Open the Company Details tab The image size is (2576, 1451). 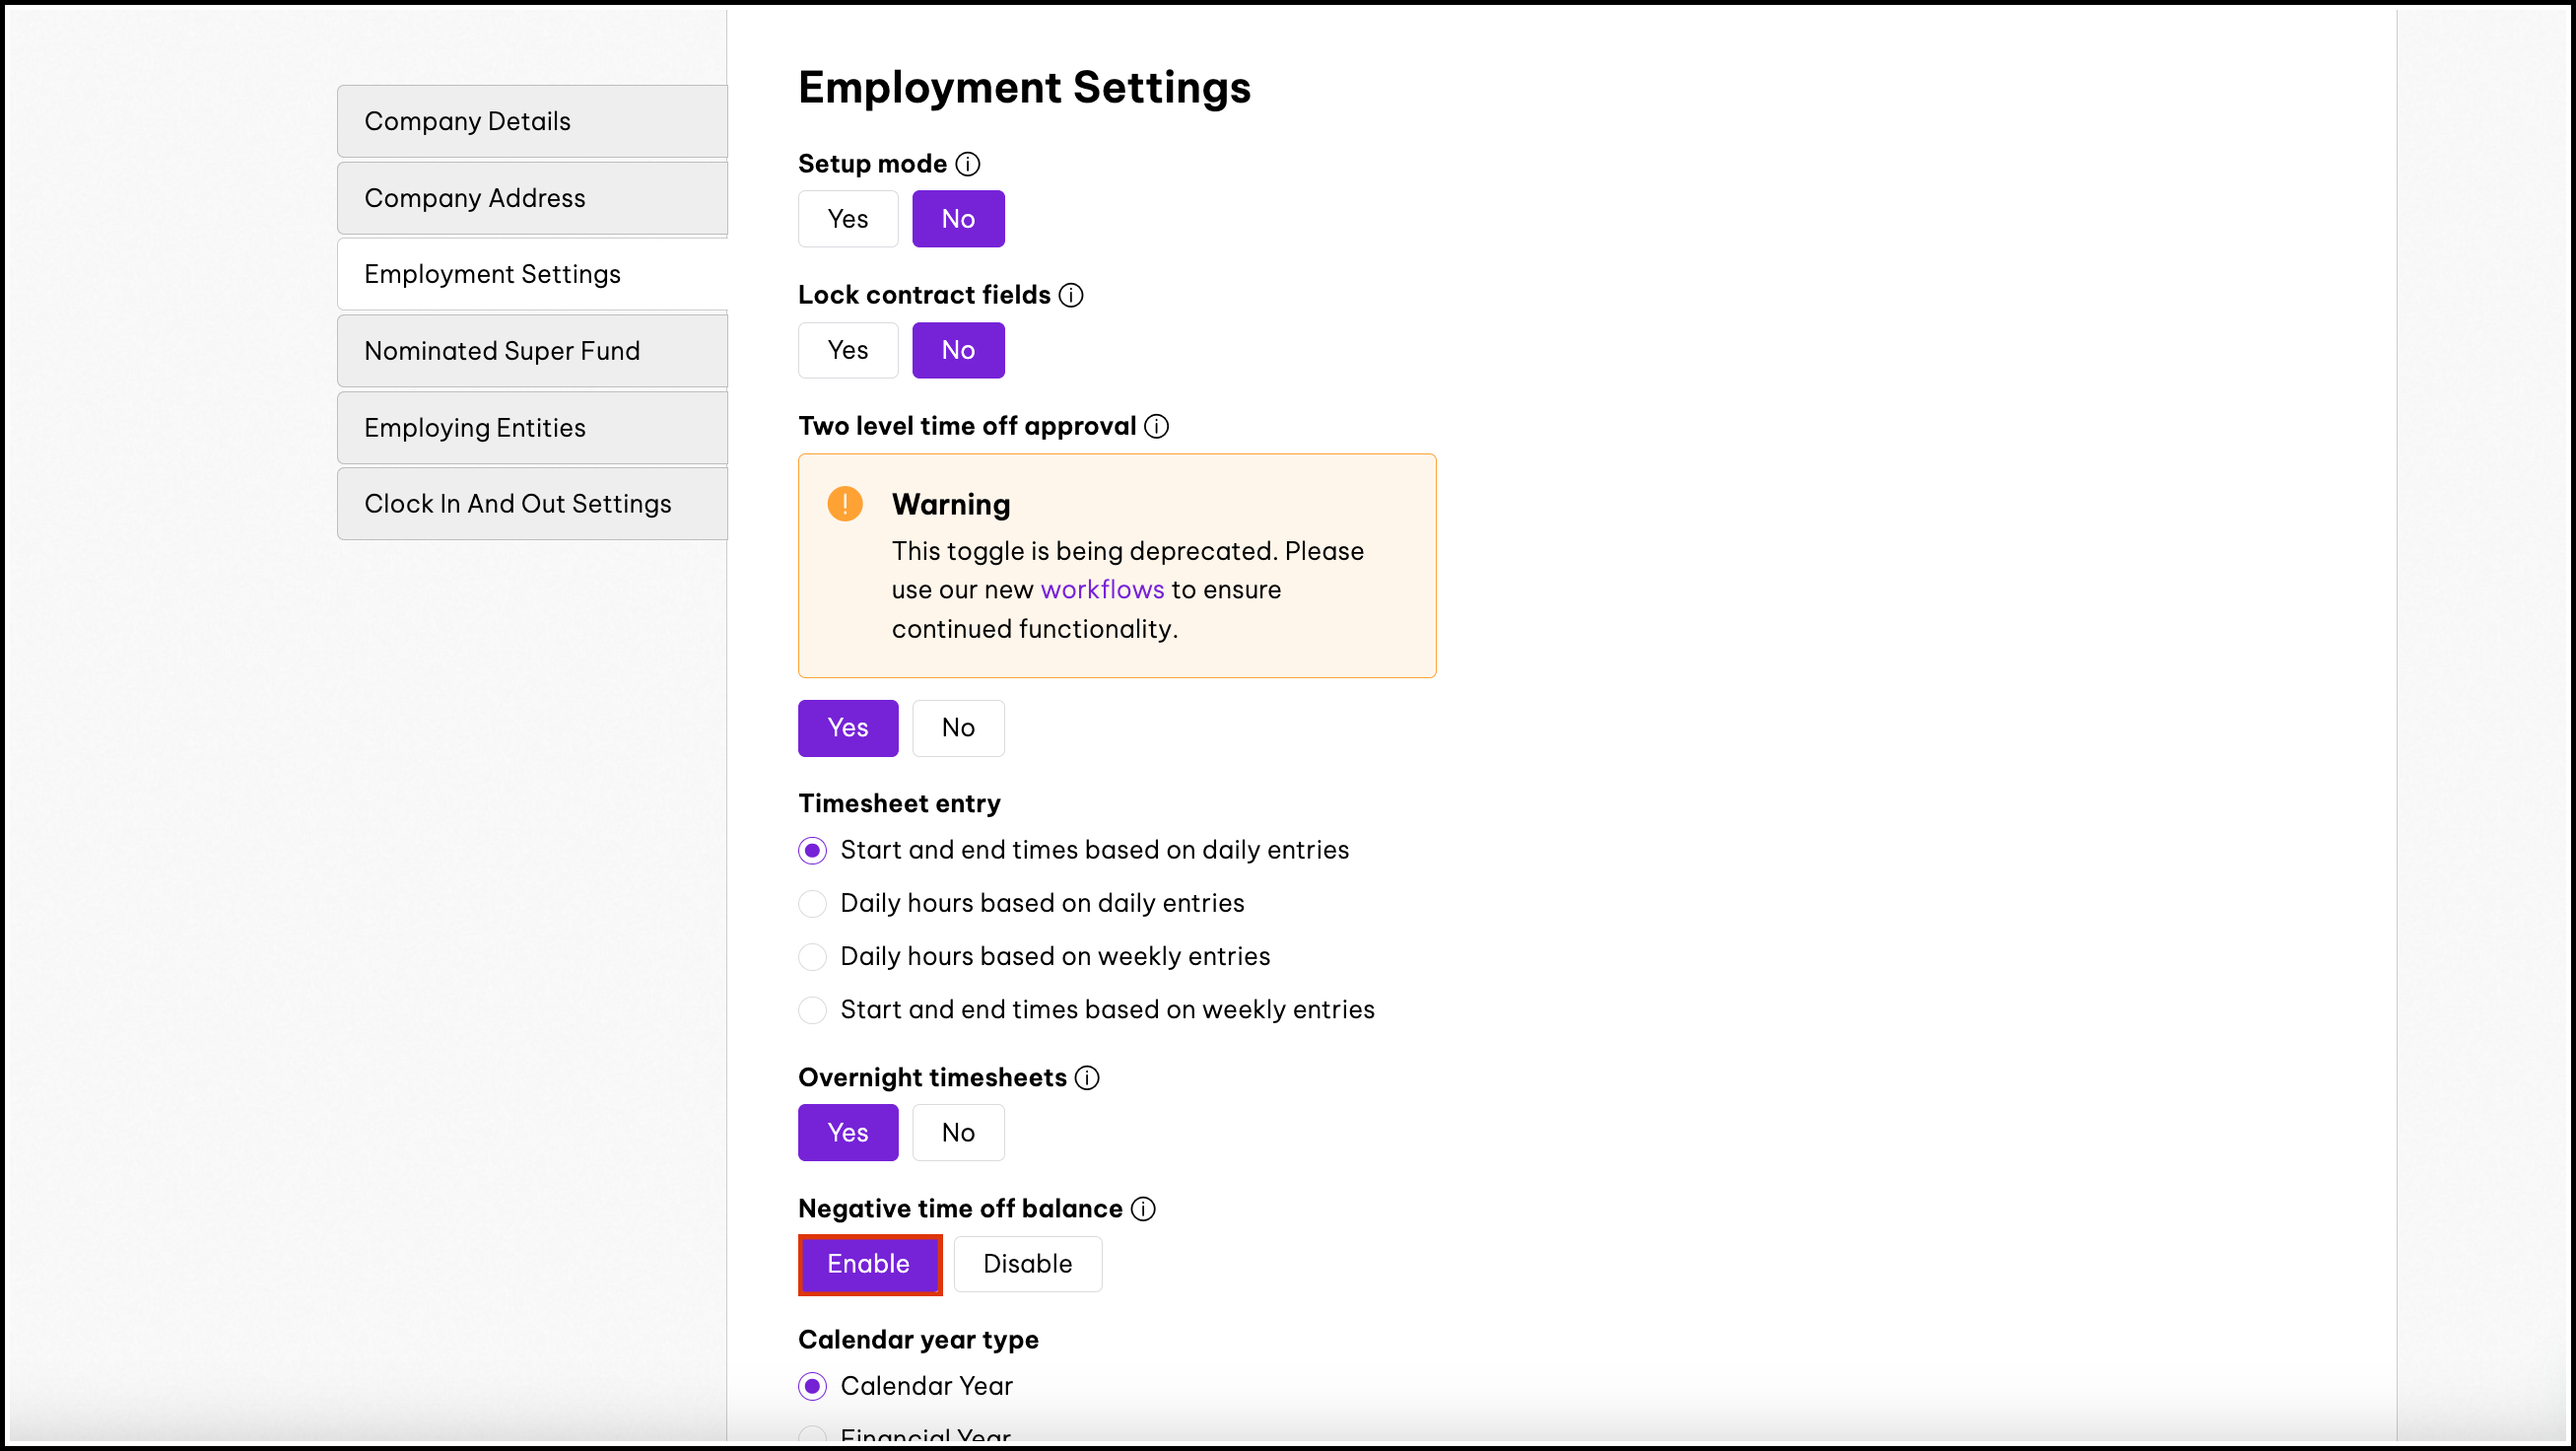click(x=532, y=121)
